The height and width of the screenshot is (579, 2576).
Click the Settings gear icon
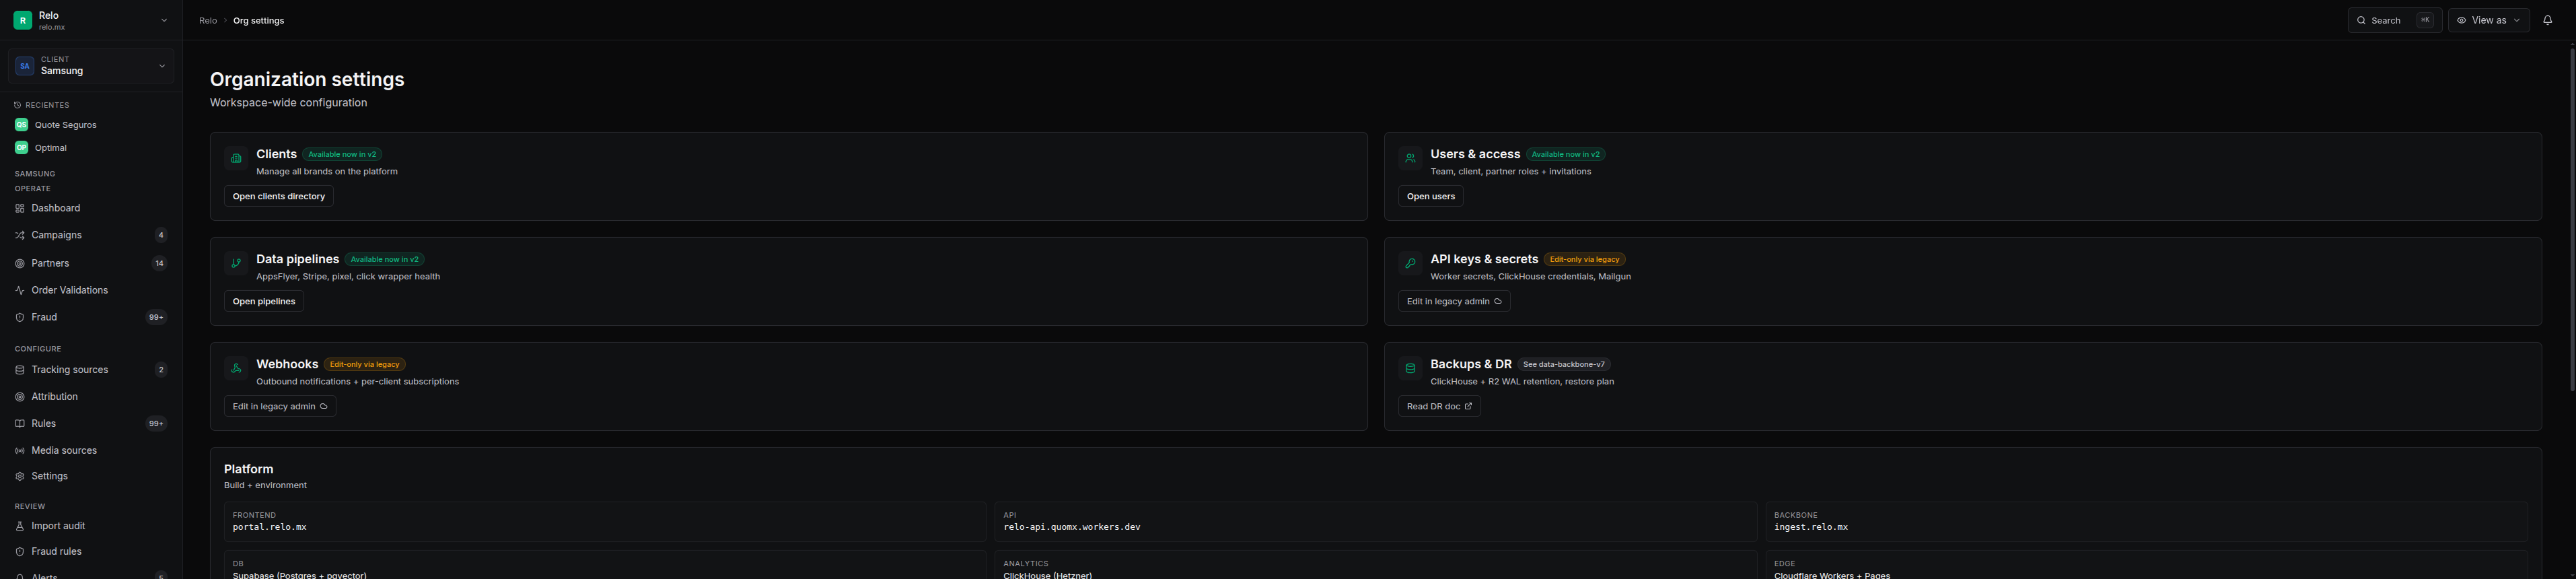[19, 477]
